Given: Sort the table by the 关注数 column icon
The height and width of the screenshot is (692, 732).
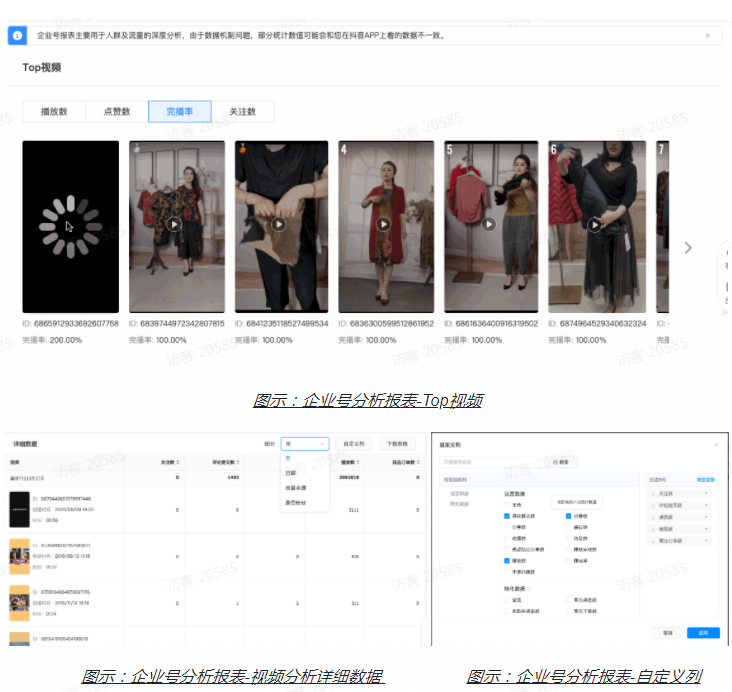Looking at the screenshot, I should click(x=177, y=462).
